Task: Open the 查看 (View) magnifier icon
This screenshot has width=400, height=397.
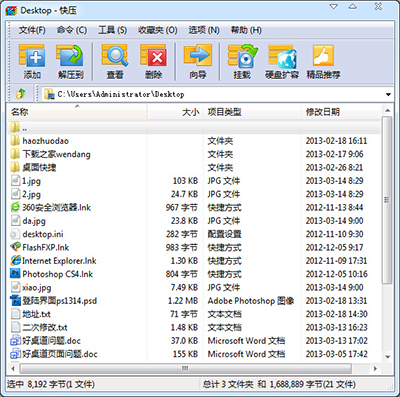Action: 115,56
